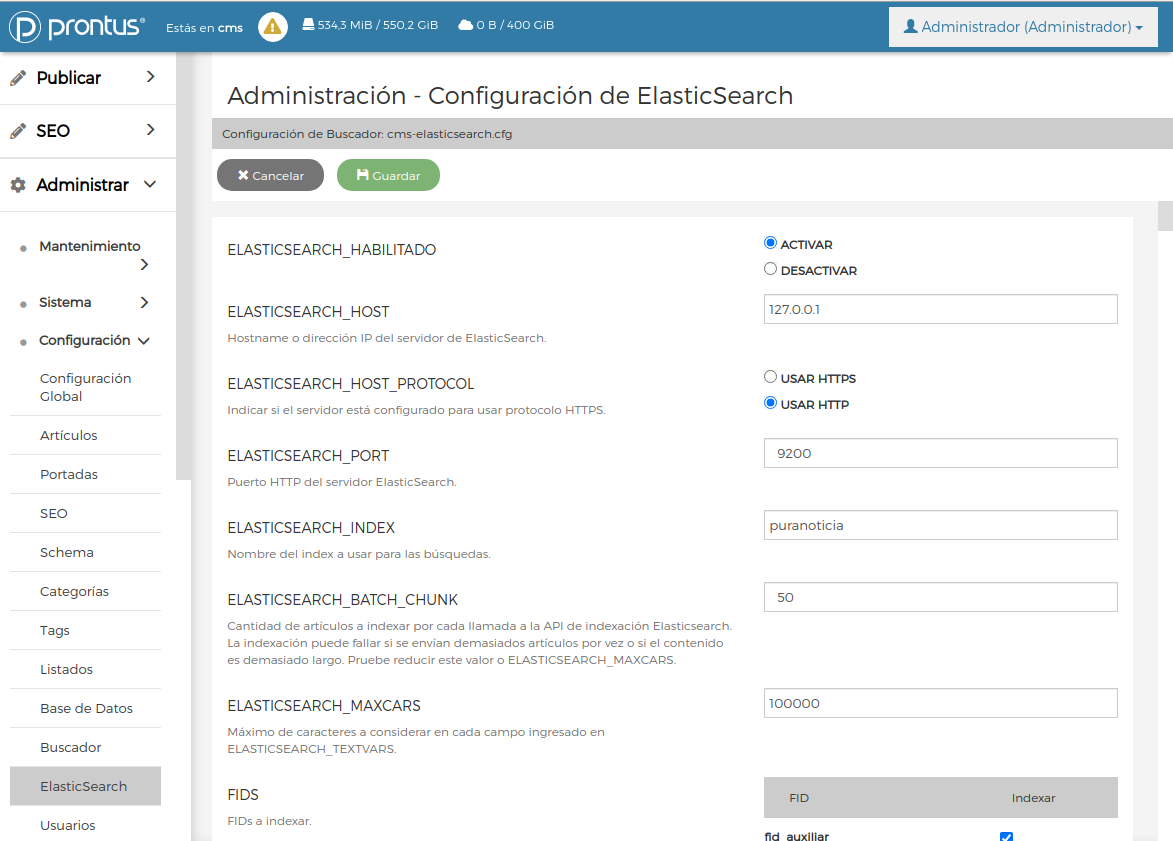Click the Sistema menu label

tap(65, 302)
